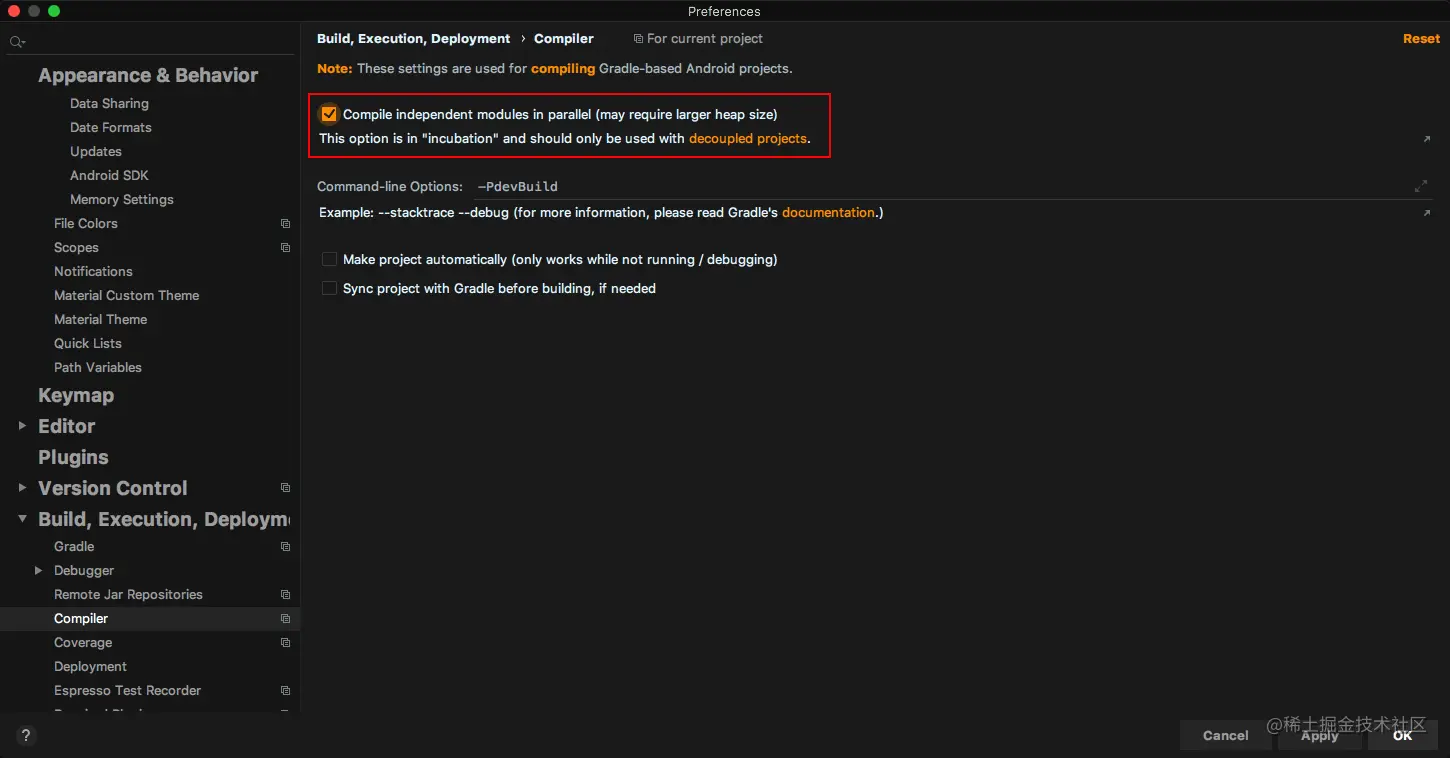Screen dimensions: 1450x758
Task: Select Date Formats in sidebar
Action: (111, 128)
